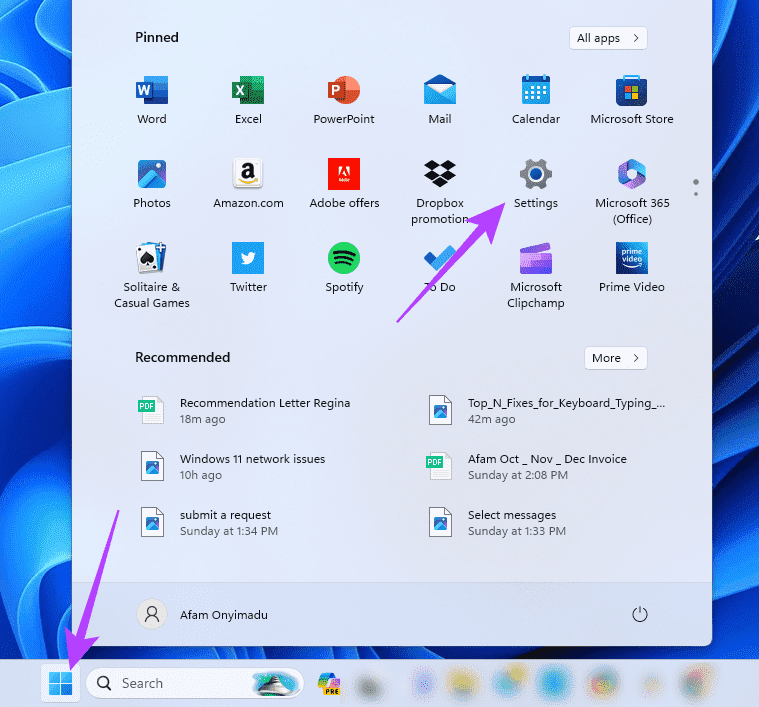Screen dimensions: 759x707
Task: Go to the next pinned page dots
Action: [696, 188]
